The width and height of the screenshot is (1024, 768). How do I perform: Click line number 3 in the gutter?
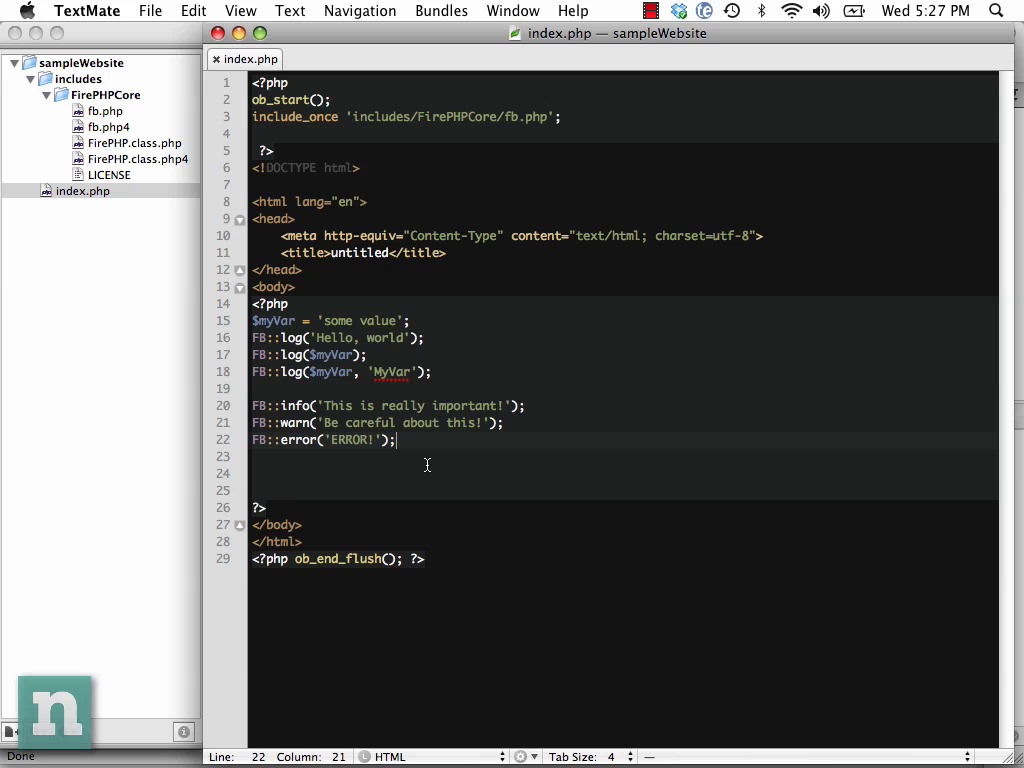(x=227, y=117)
